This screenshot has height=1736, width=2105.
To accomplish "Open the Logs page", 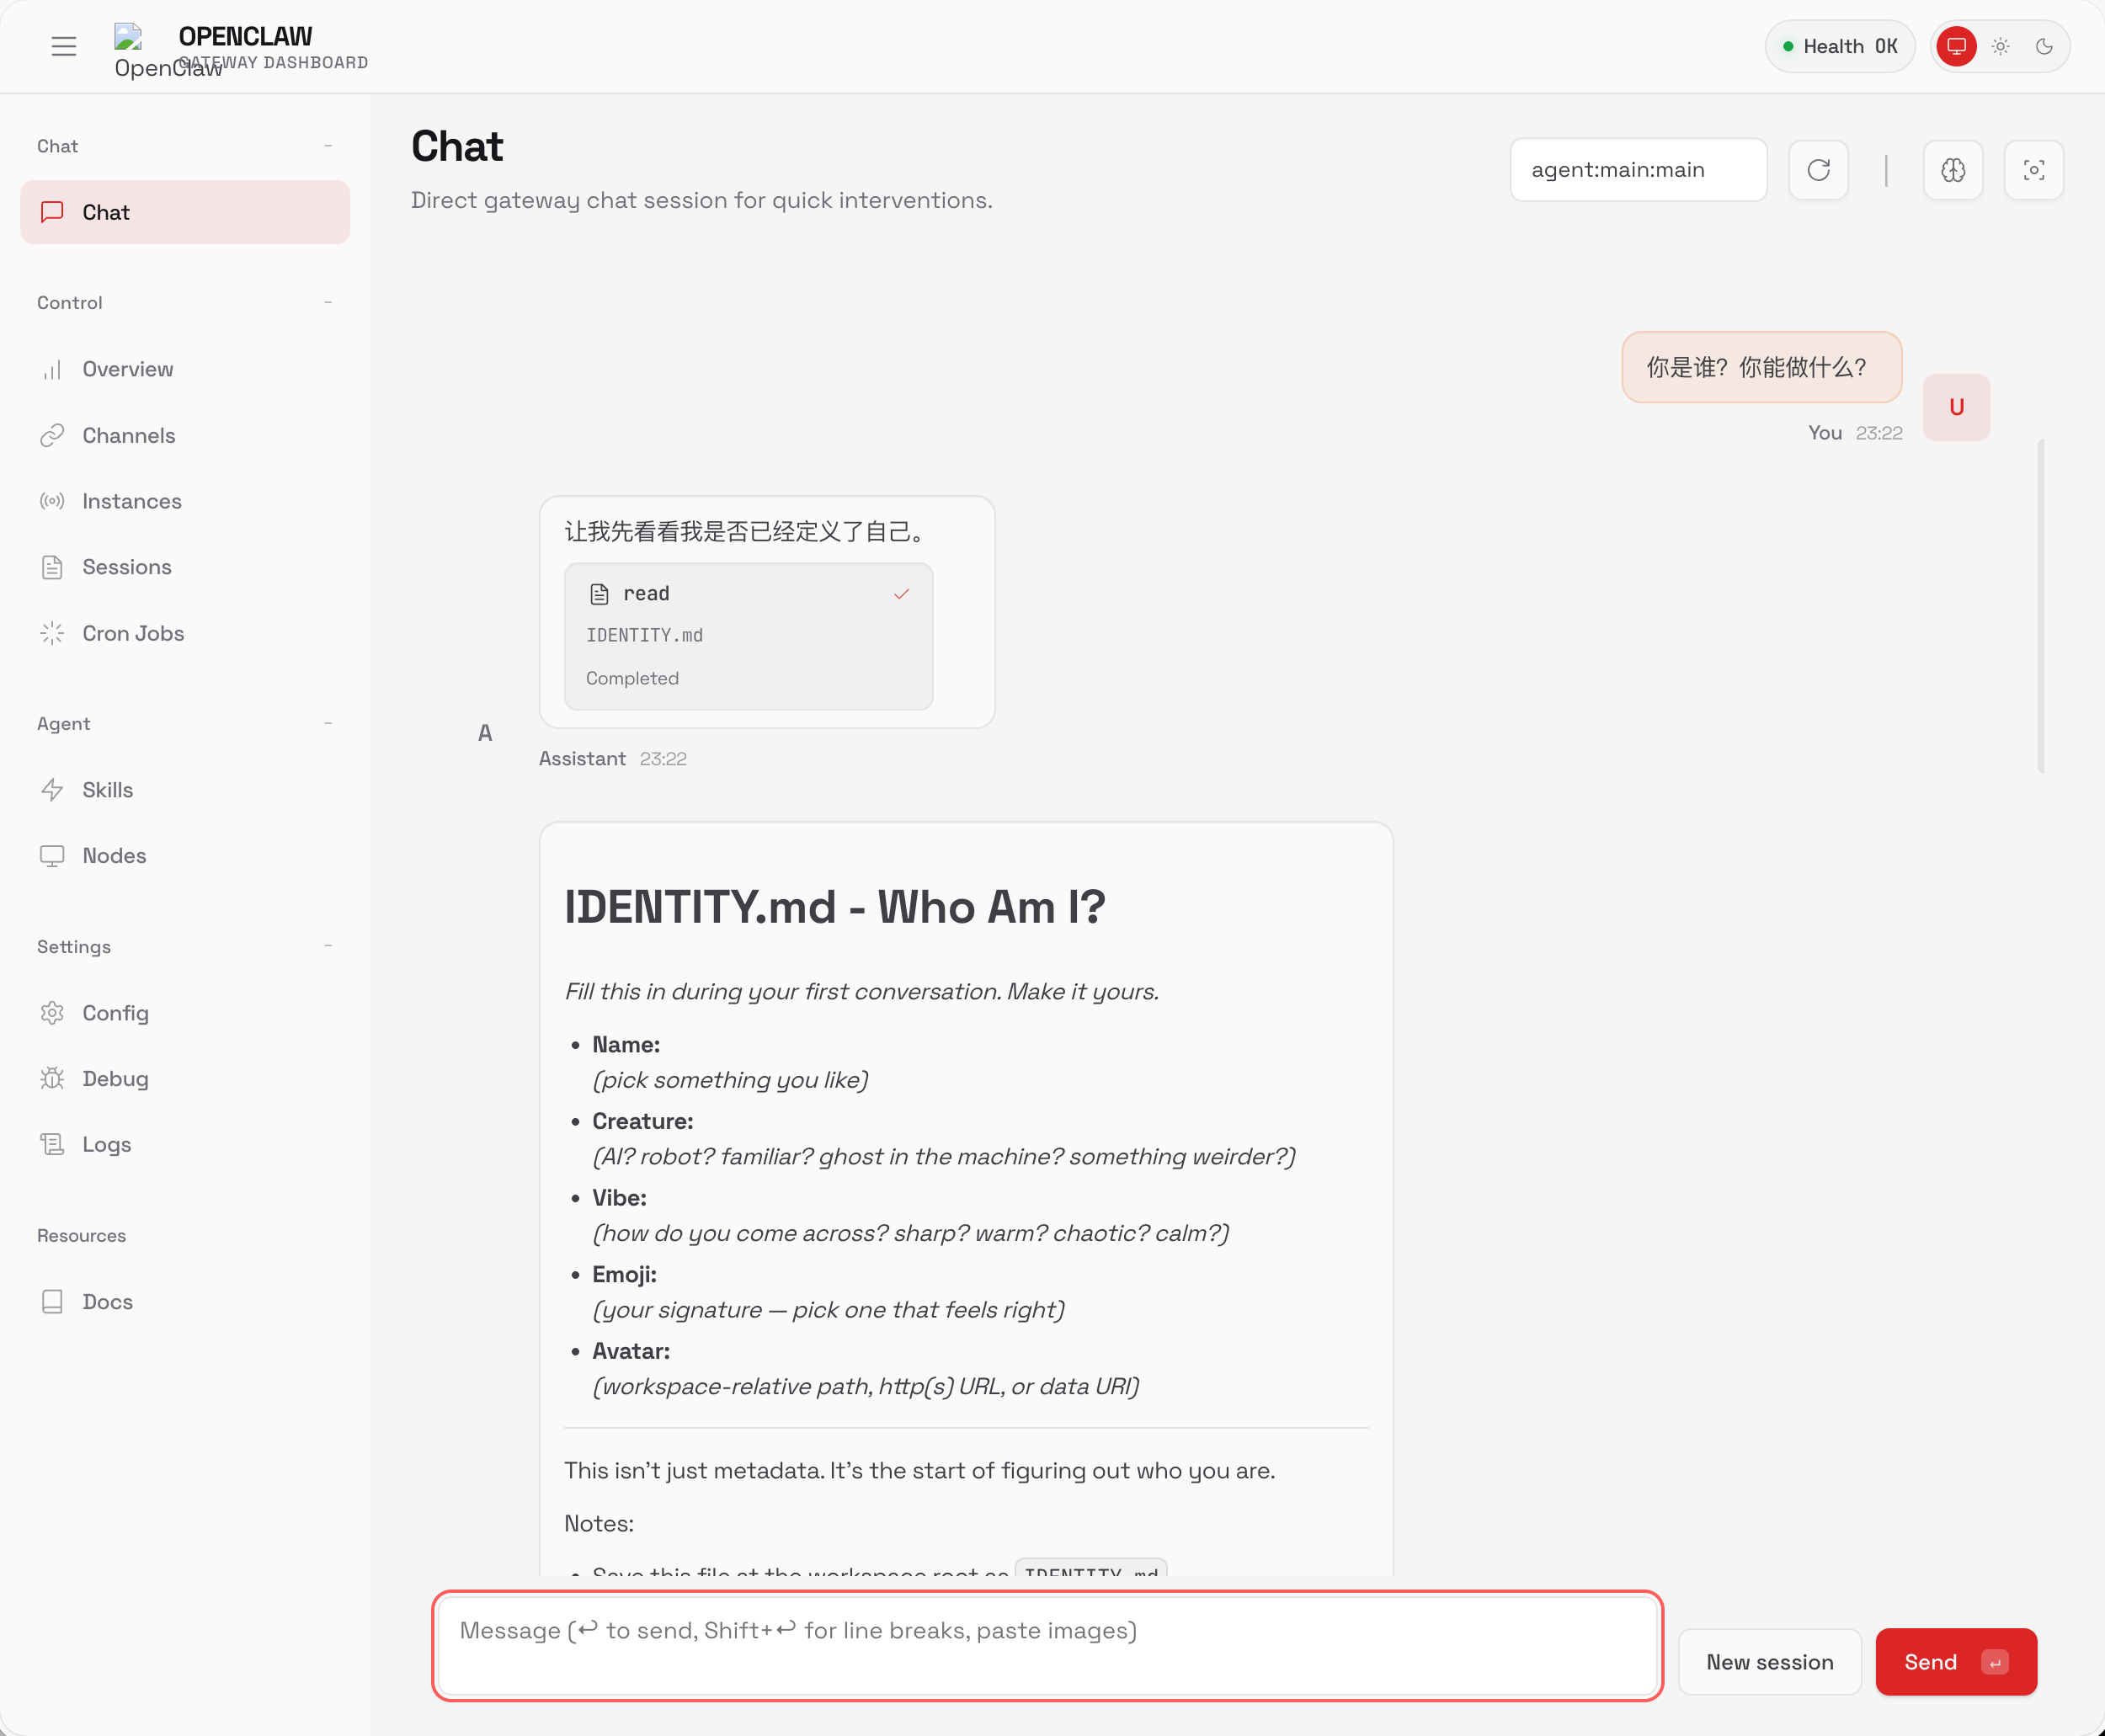I will coord(106,1144).
